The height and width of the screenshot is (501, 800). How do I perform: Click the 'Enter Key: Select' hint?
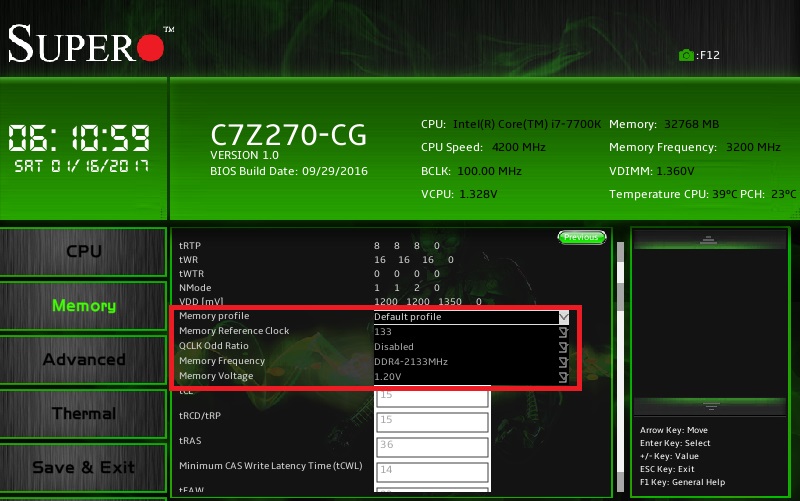point(674,443)
